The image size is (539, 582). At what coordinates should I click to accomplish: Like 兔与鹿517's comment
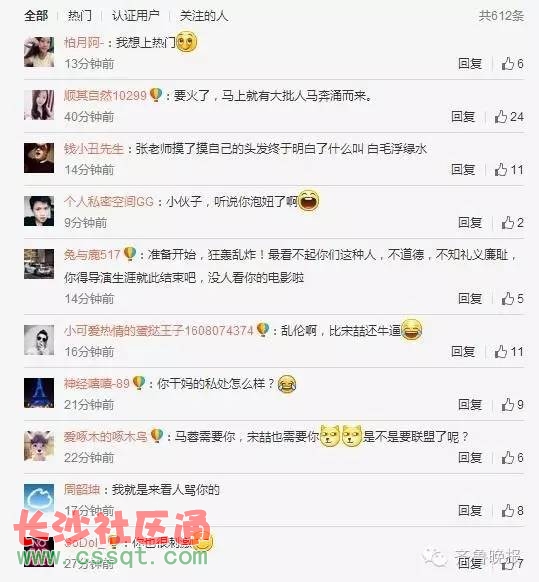pos(512,298)
